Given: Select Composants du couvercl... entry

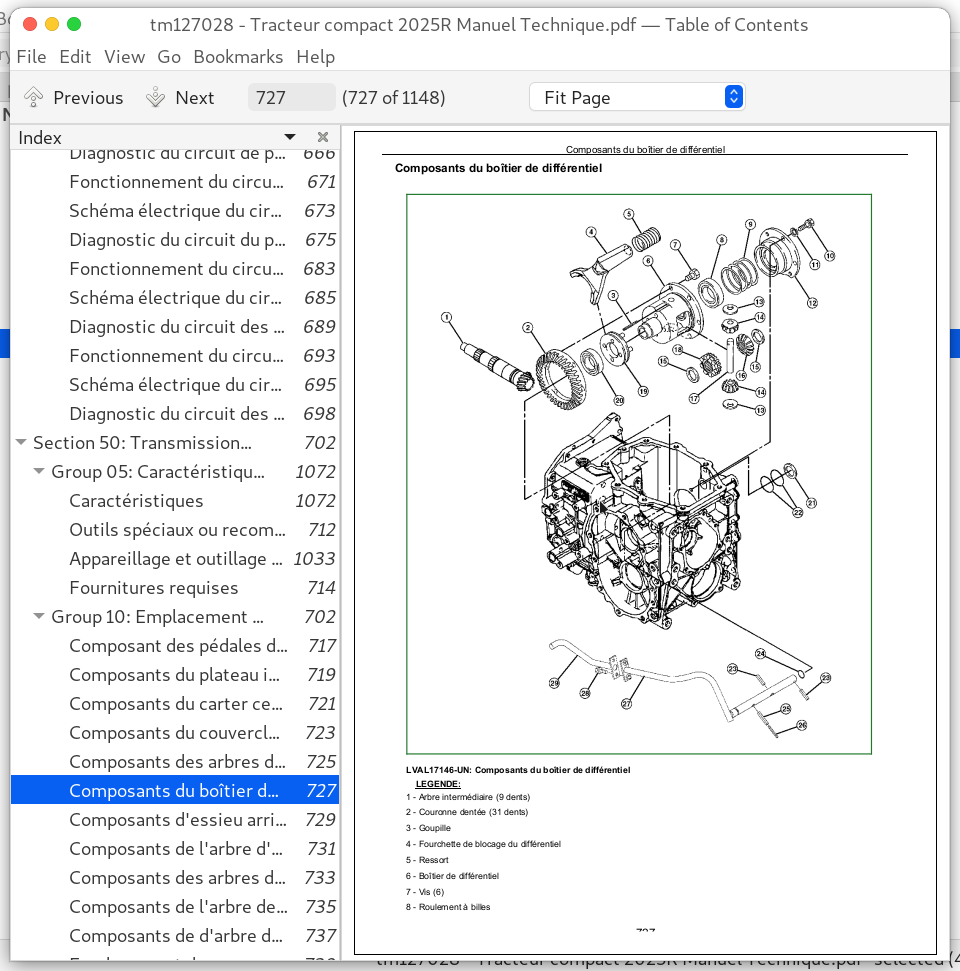Looking at the screenshot, I should [x=175, y=733].
